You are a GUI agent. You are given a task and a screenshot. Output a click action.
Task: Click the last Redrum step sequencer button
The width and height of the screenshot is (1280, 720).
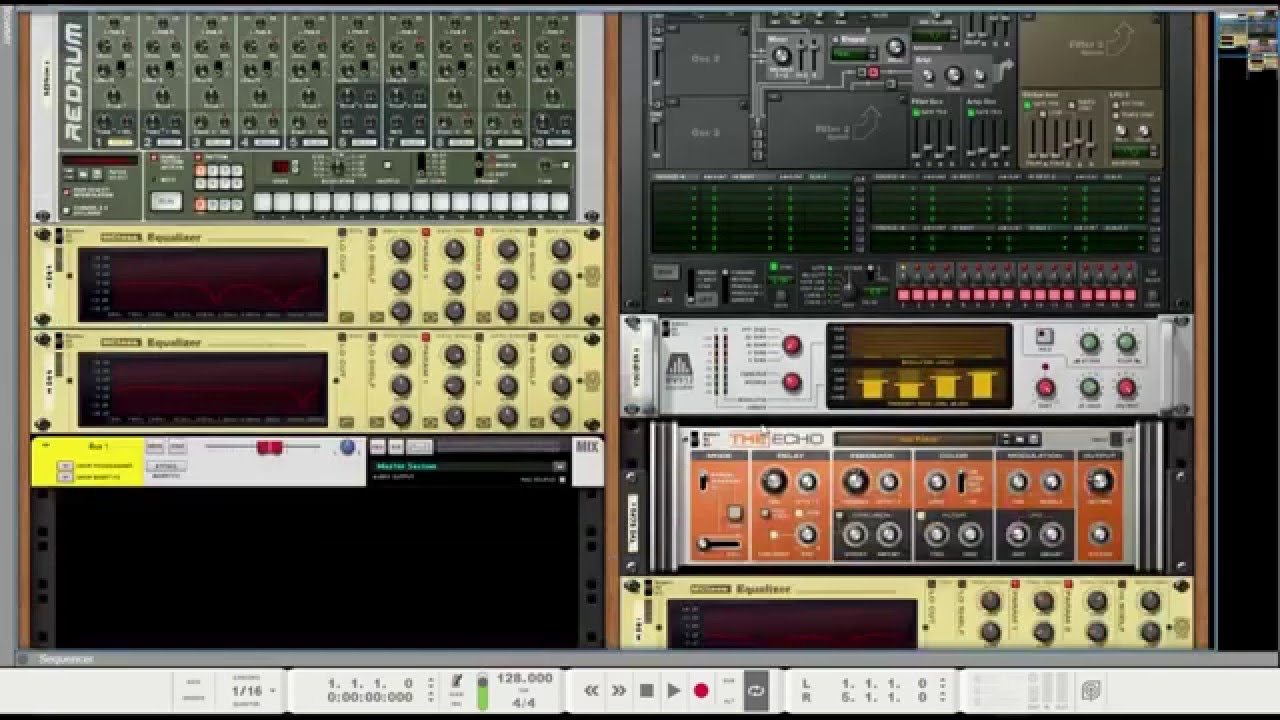tap(559, 202)
